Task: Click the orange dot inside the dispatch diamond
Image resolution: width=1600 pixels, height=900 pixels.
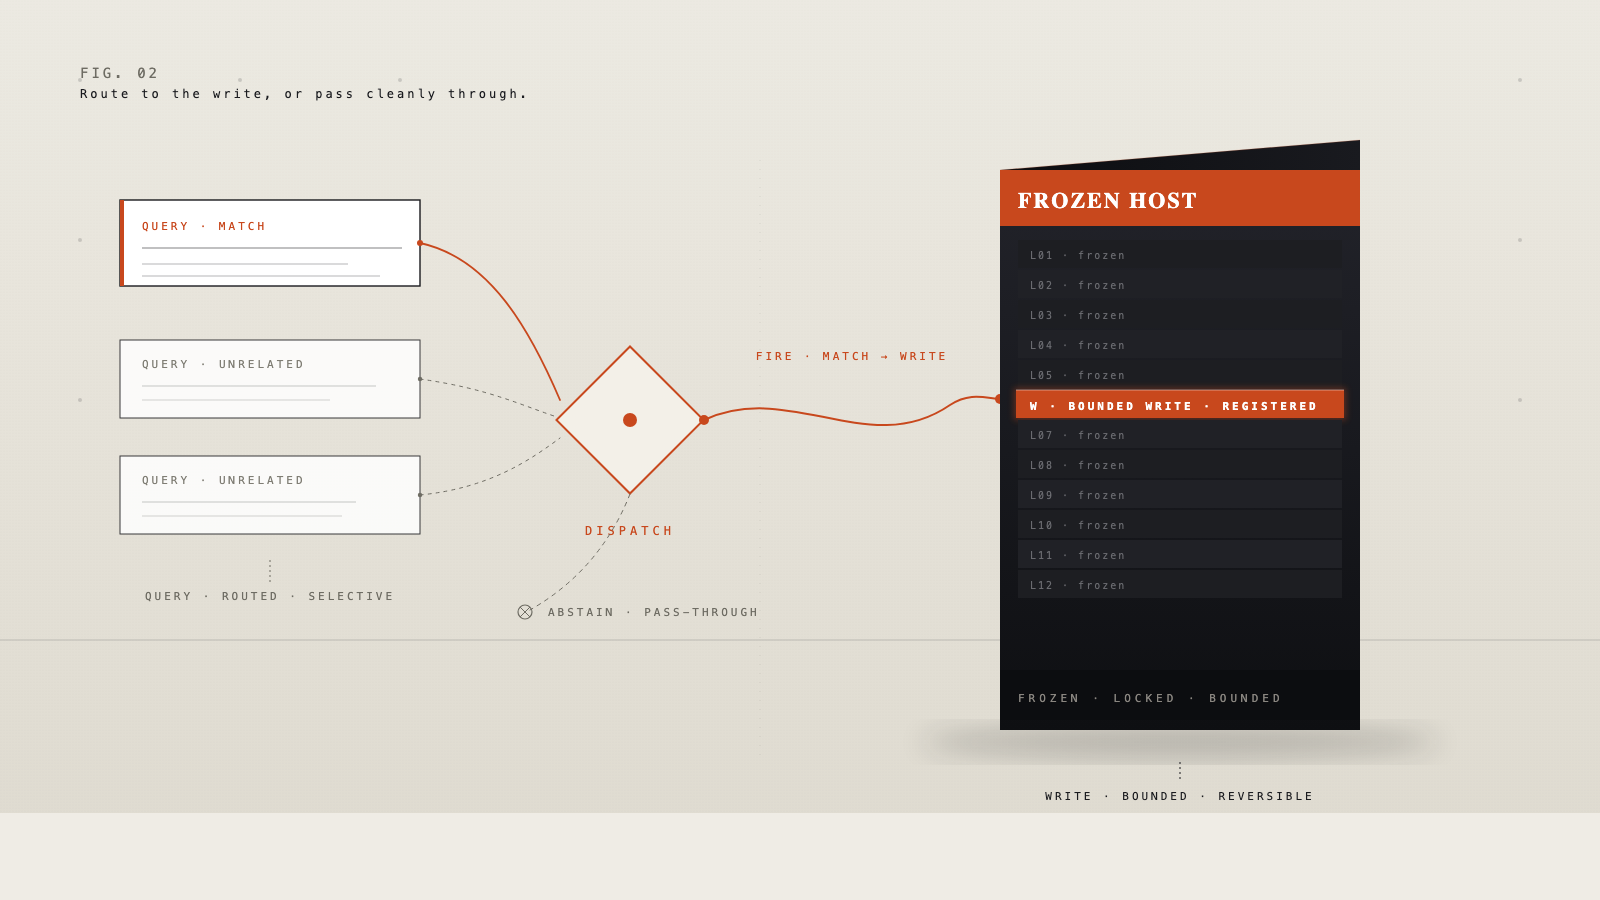Action: (x=630, y=420)
